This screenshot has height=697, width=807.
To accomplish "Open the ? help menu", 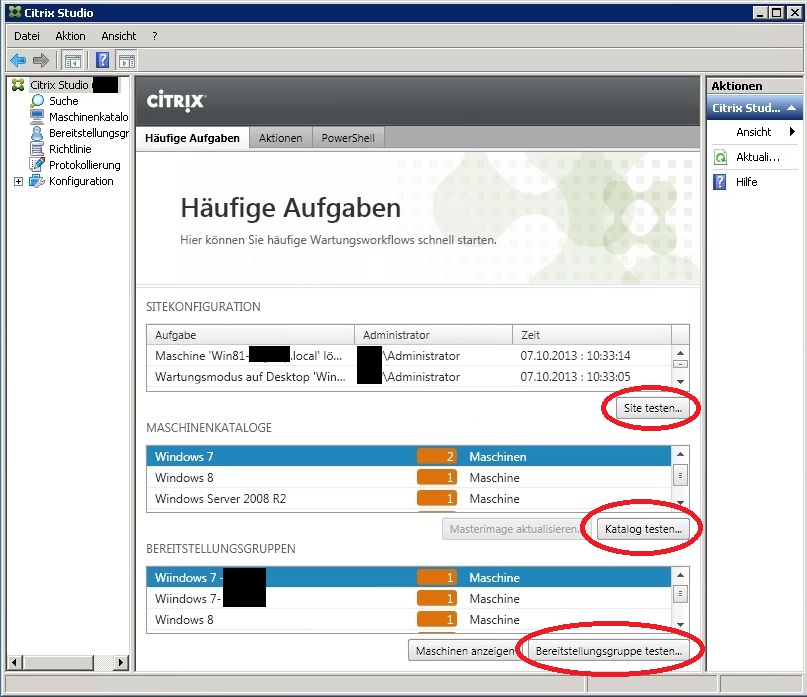I will coord(155,36).
